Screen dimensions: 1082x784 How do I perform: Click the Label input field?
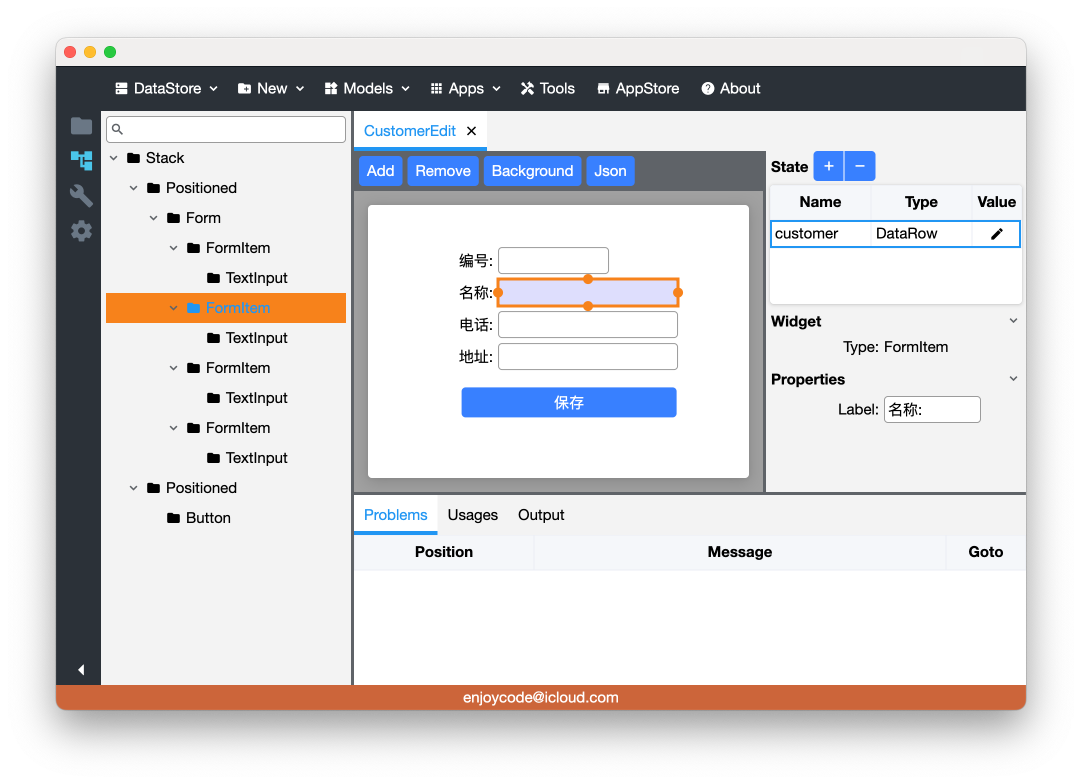(931, 409)
